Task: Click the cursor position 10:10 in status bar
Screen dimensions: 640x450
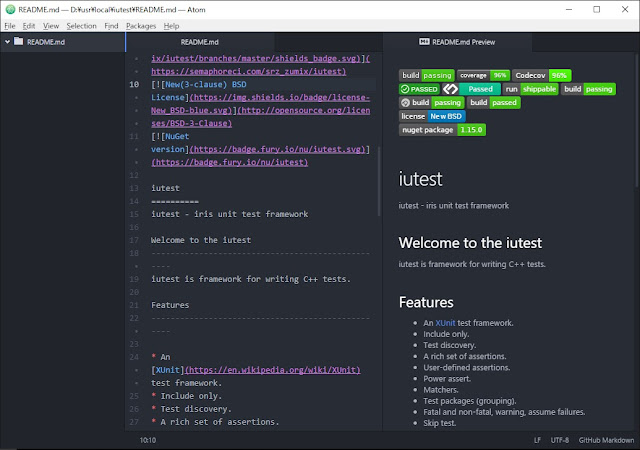Action: (148, 440)
